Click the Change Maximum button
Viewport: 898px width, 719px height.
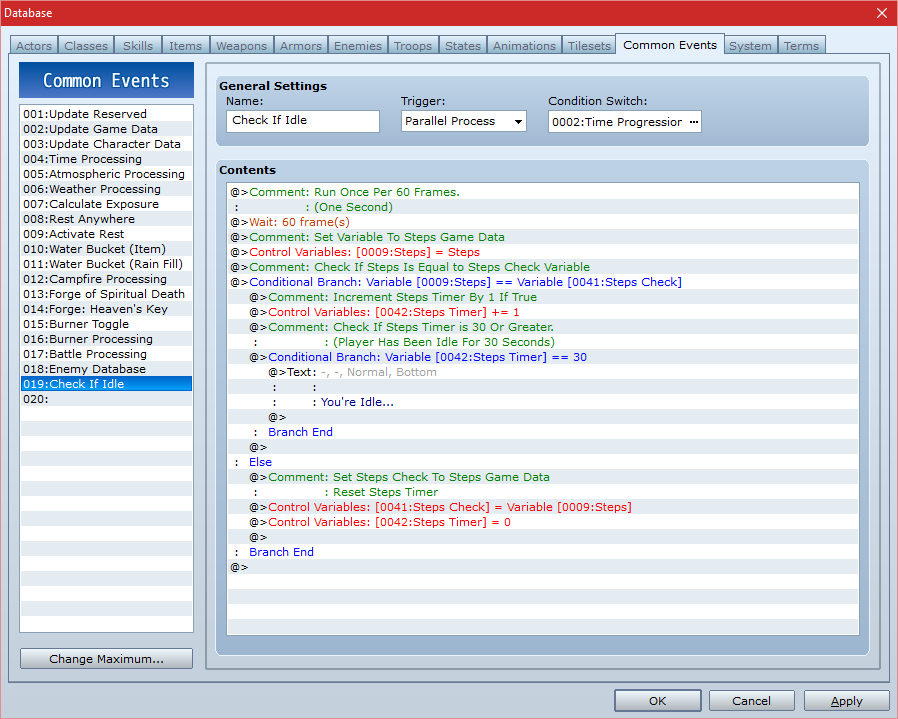pos(107,659)
